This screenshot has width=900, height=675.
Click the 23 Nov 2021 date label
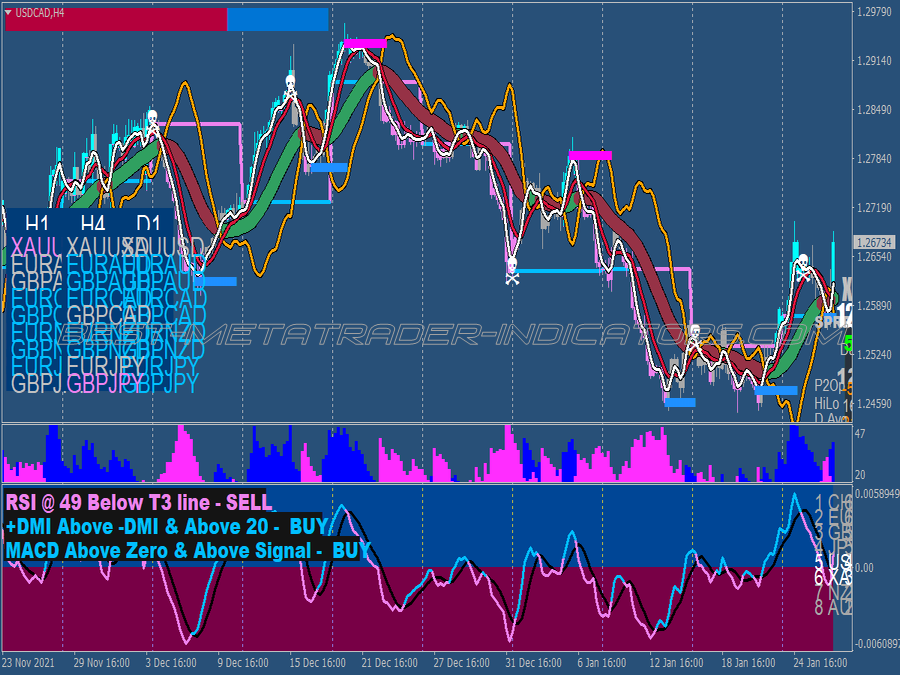pyautogui.click(x=28, y=663)
